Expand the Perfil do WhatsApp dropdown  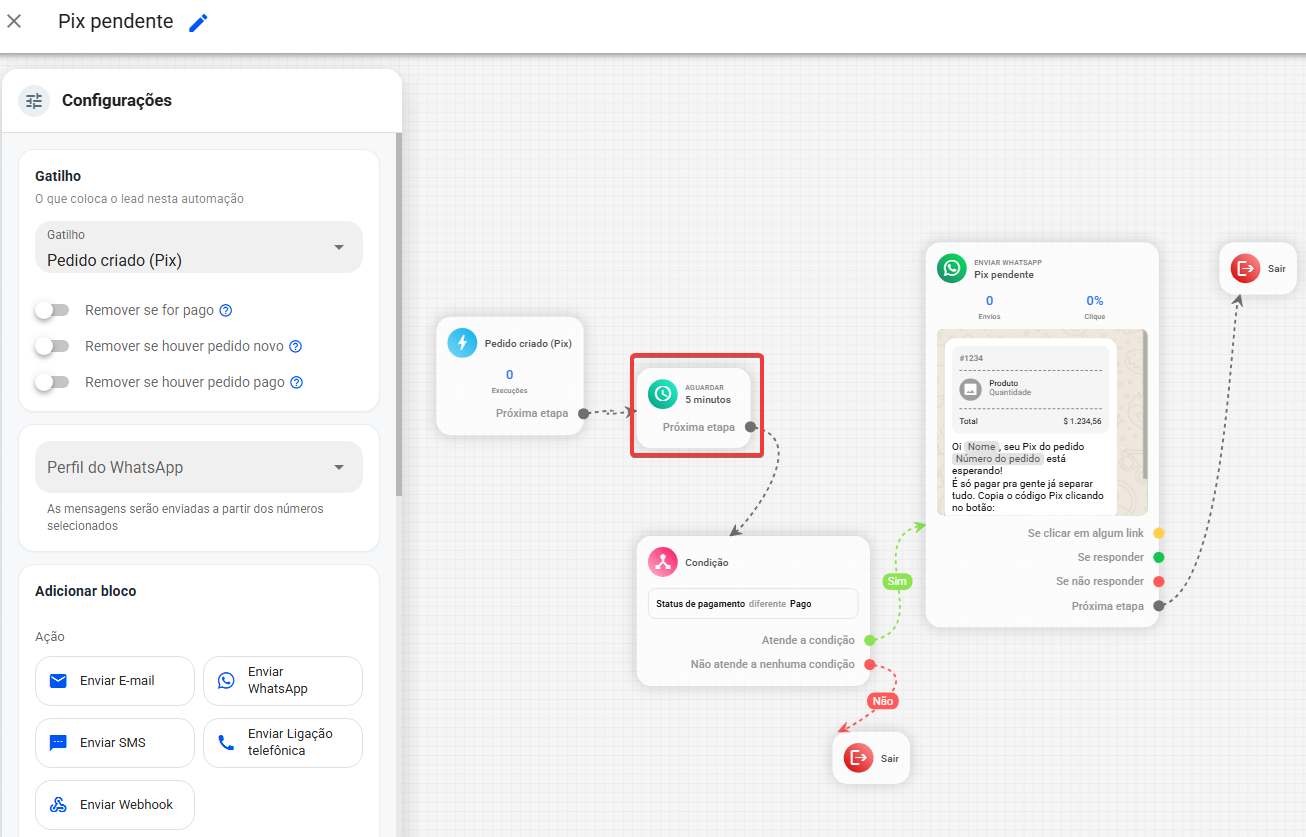tap(199, 467)
